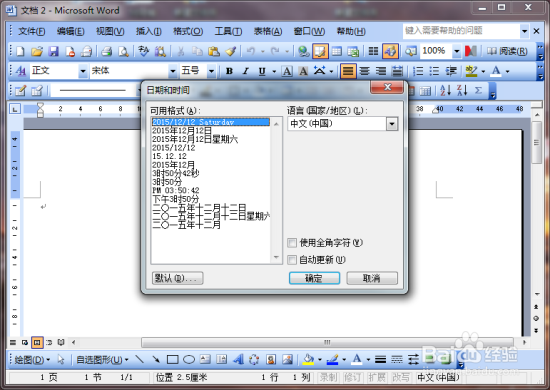Screen dimensions: 550x390
Task: Click the vertical scrollbar down arrow
Action: [x=537, y=294]
